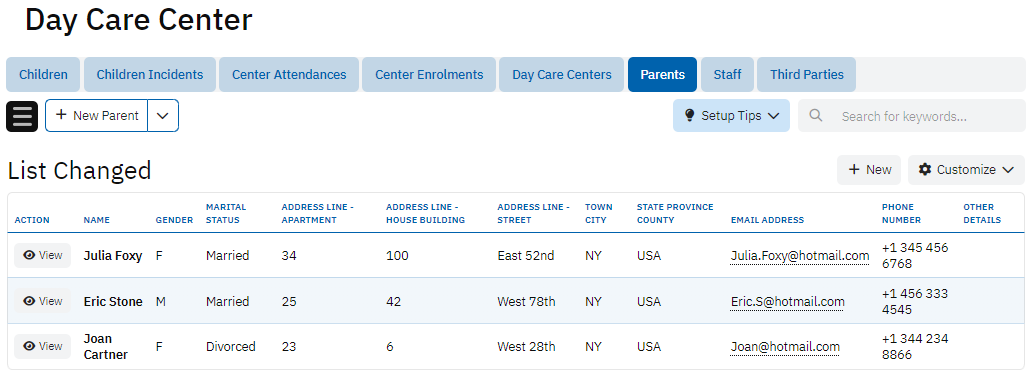The width and height of the screenshot is (1027, 375).
Task: Click the plus icon in New Parent
Action: pyautogui.click(x=62, y=115)
